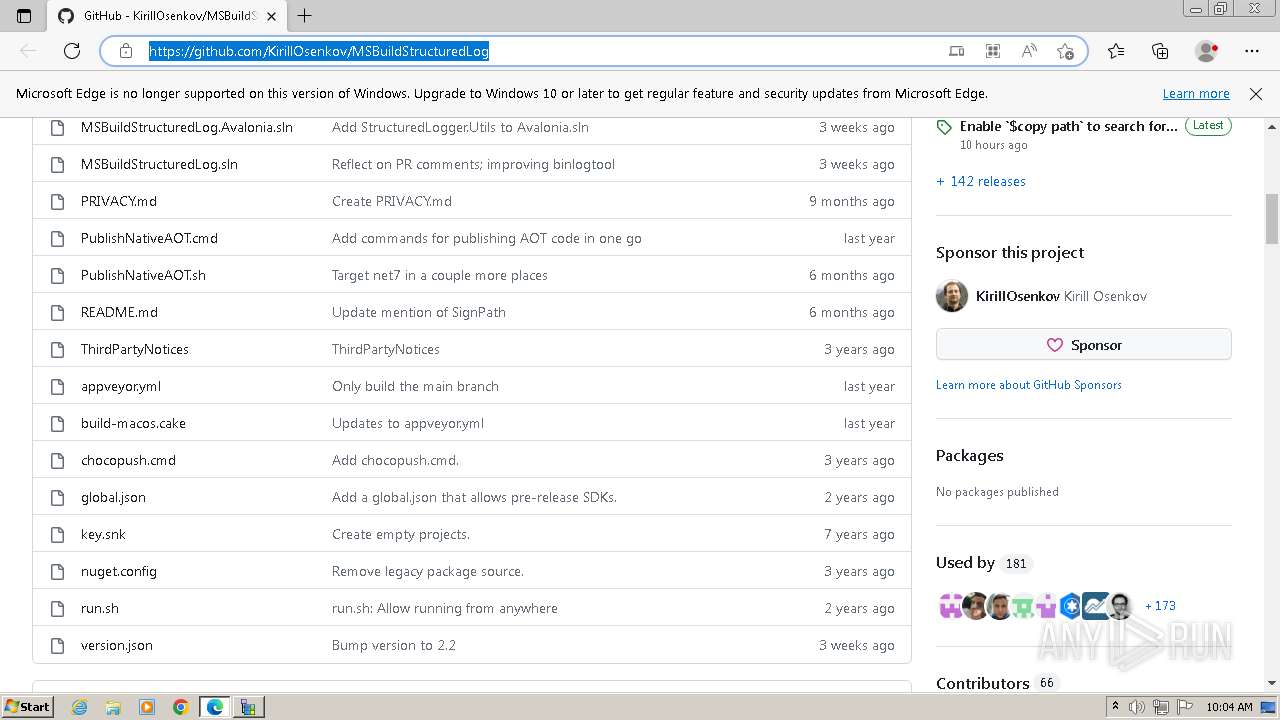This screenshot has width=1280, height=720.
Task: Open the tab actions menu icon
Action: [x=24, y=16]
